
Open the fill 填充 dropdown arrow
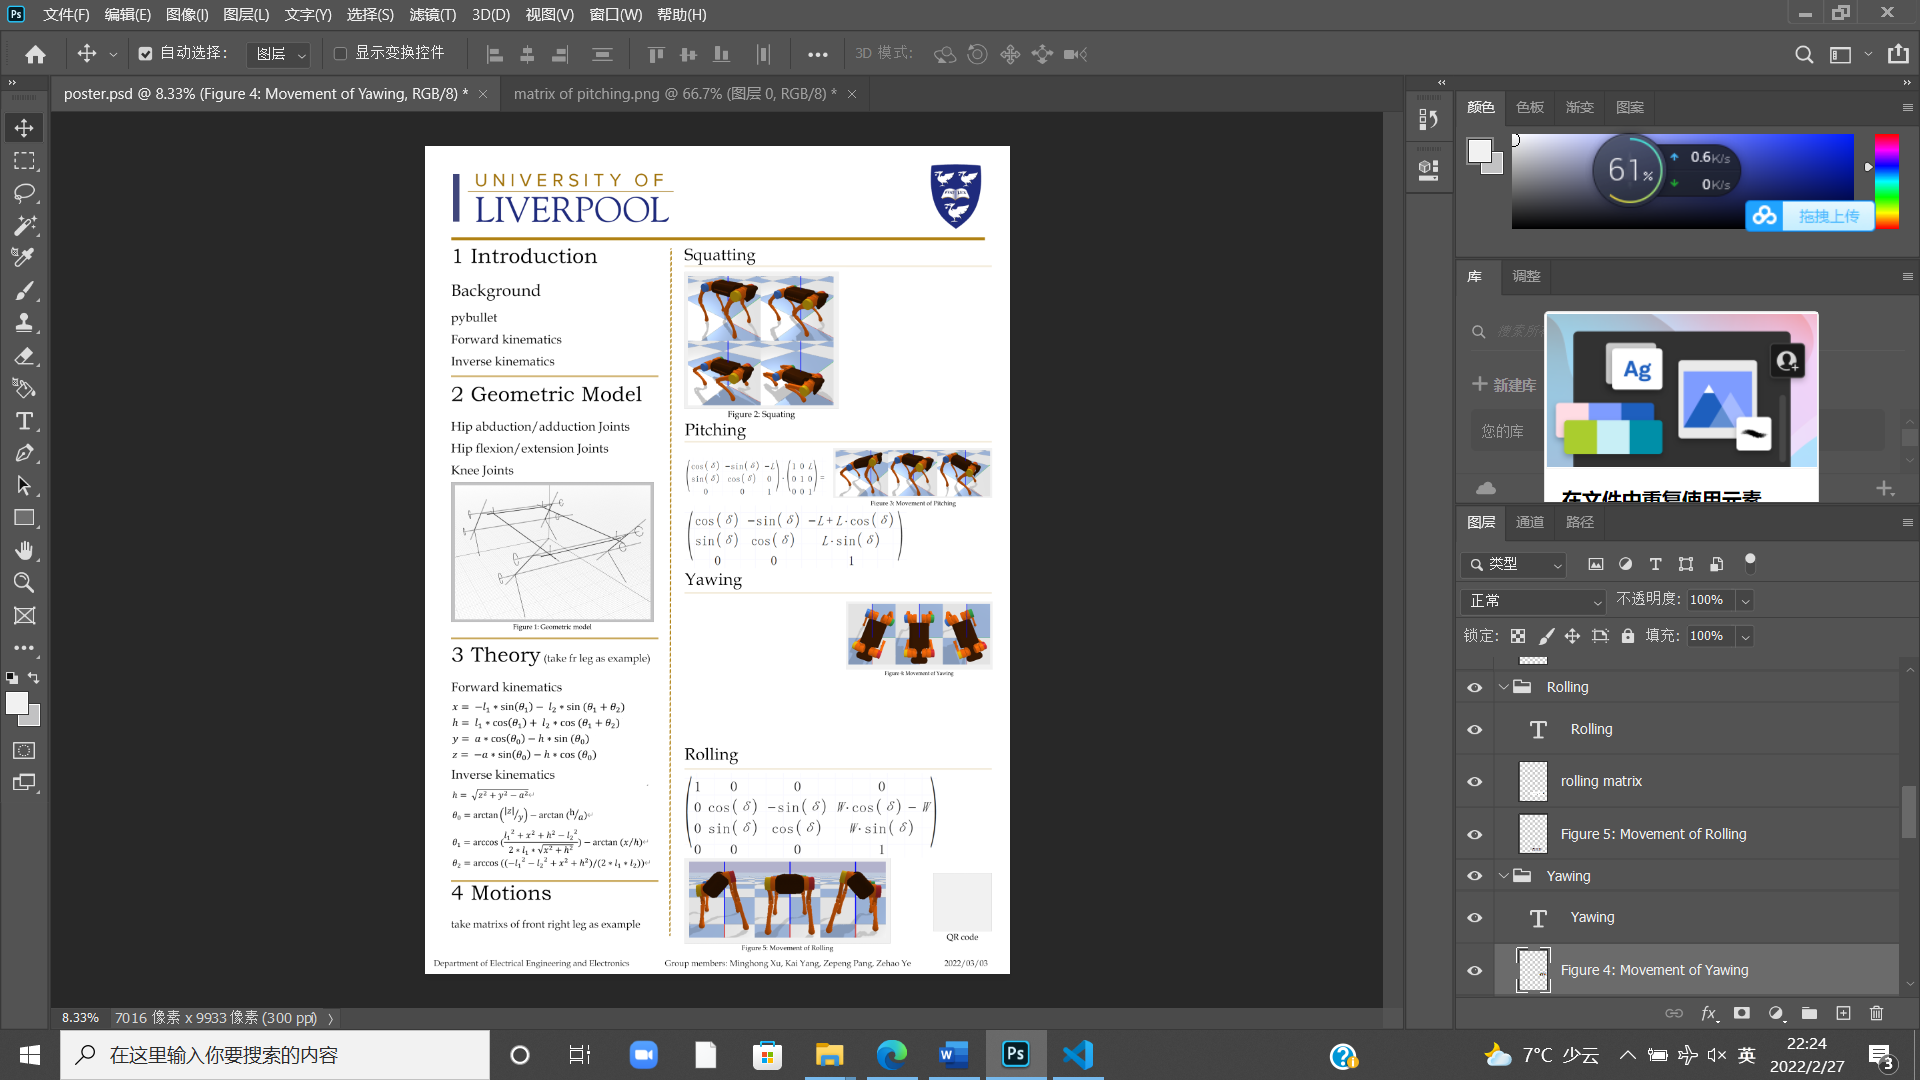(1745, 636)
